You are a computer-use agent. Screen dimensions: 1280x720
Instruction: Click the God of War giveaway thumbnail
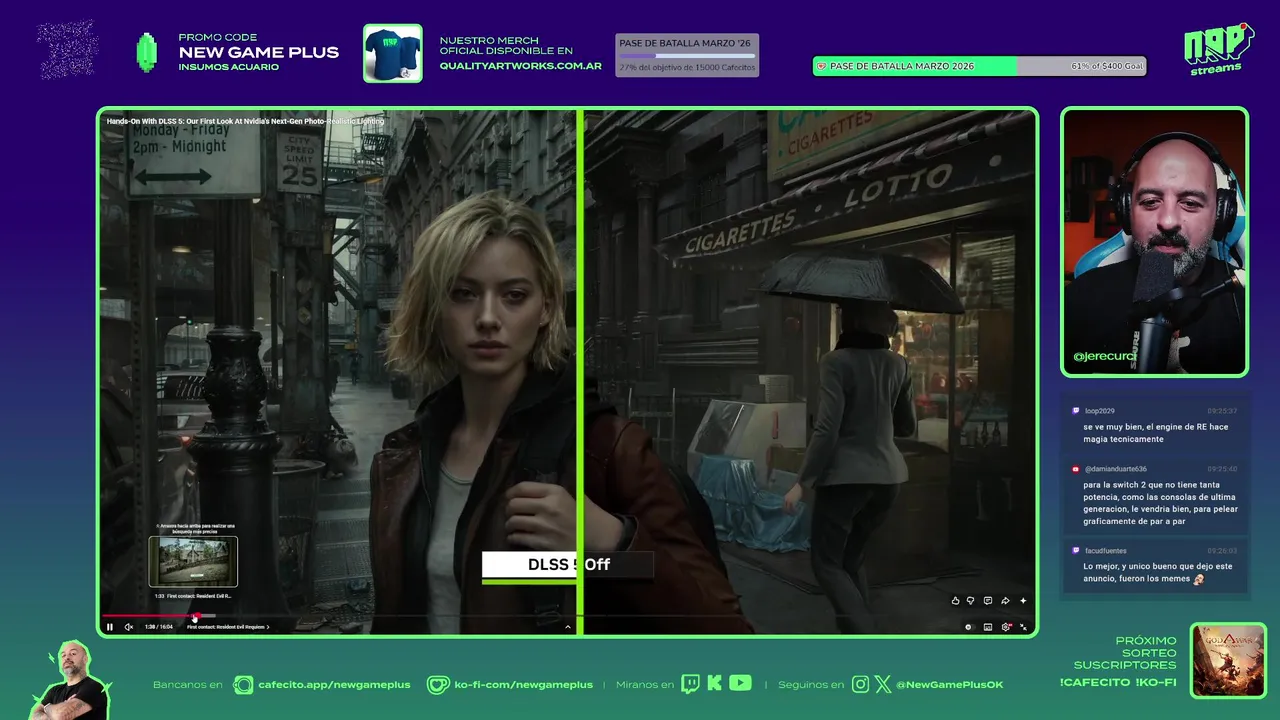(1228, 660)
